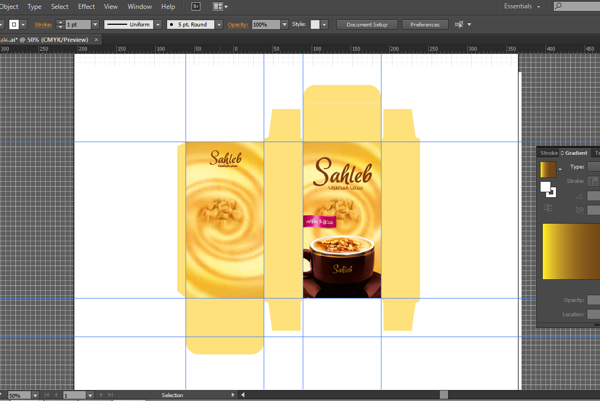This screenshot has width=600, height=401.
Task: Click the gradient fill thumbnail swatch
Action: pos(548,168)
